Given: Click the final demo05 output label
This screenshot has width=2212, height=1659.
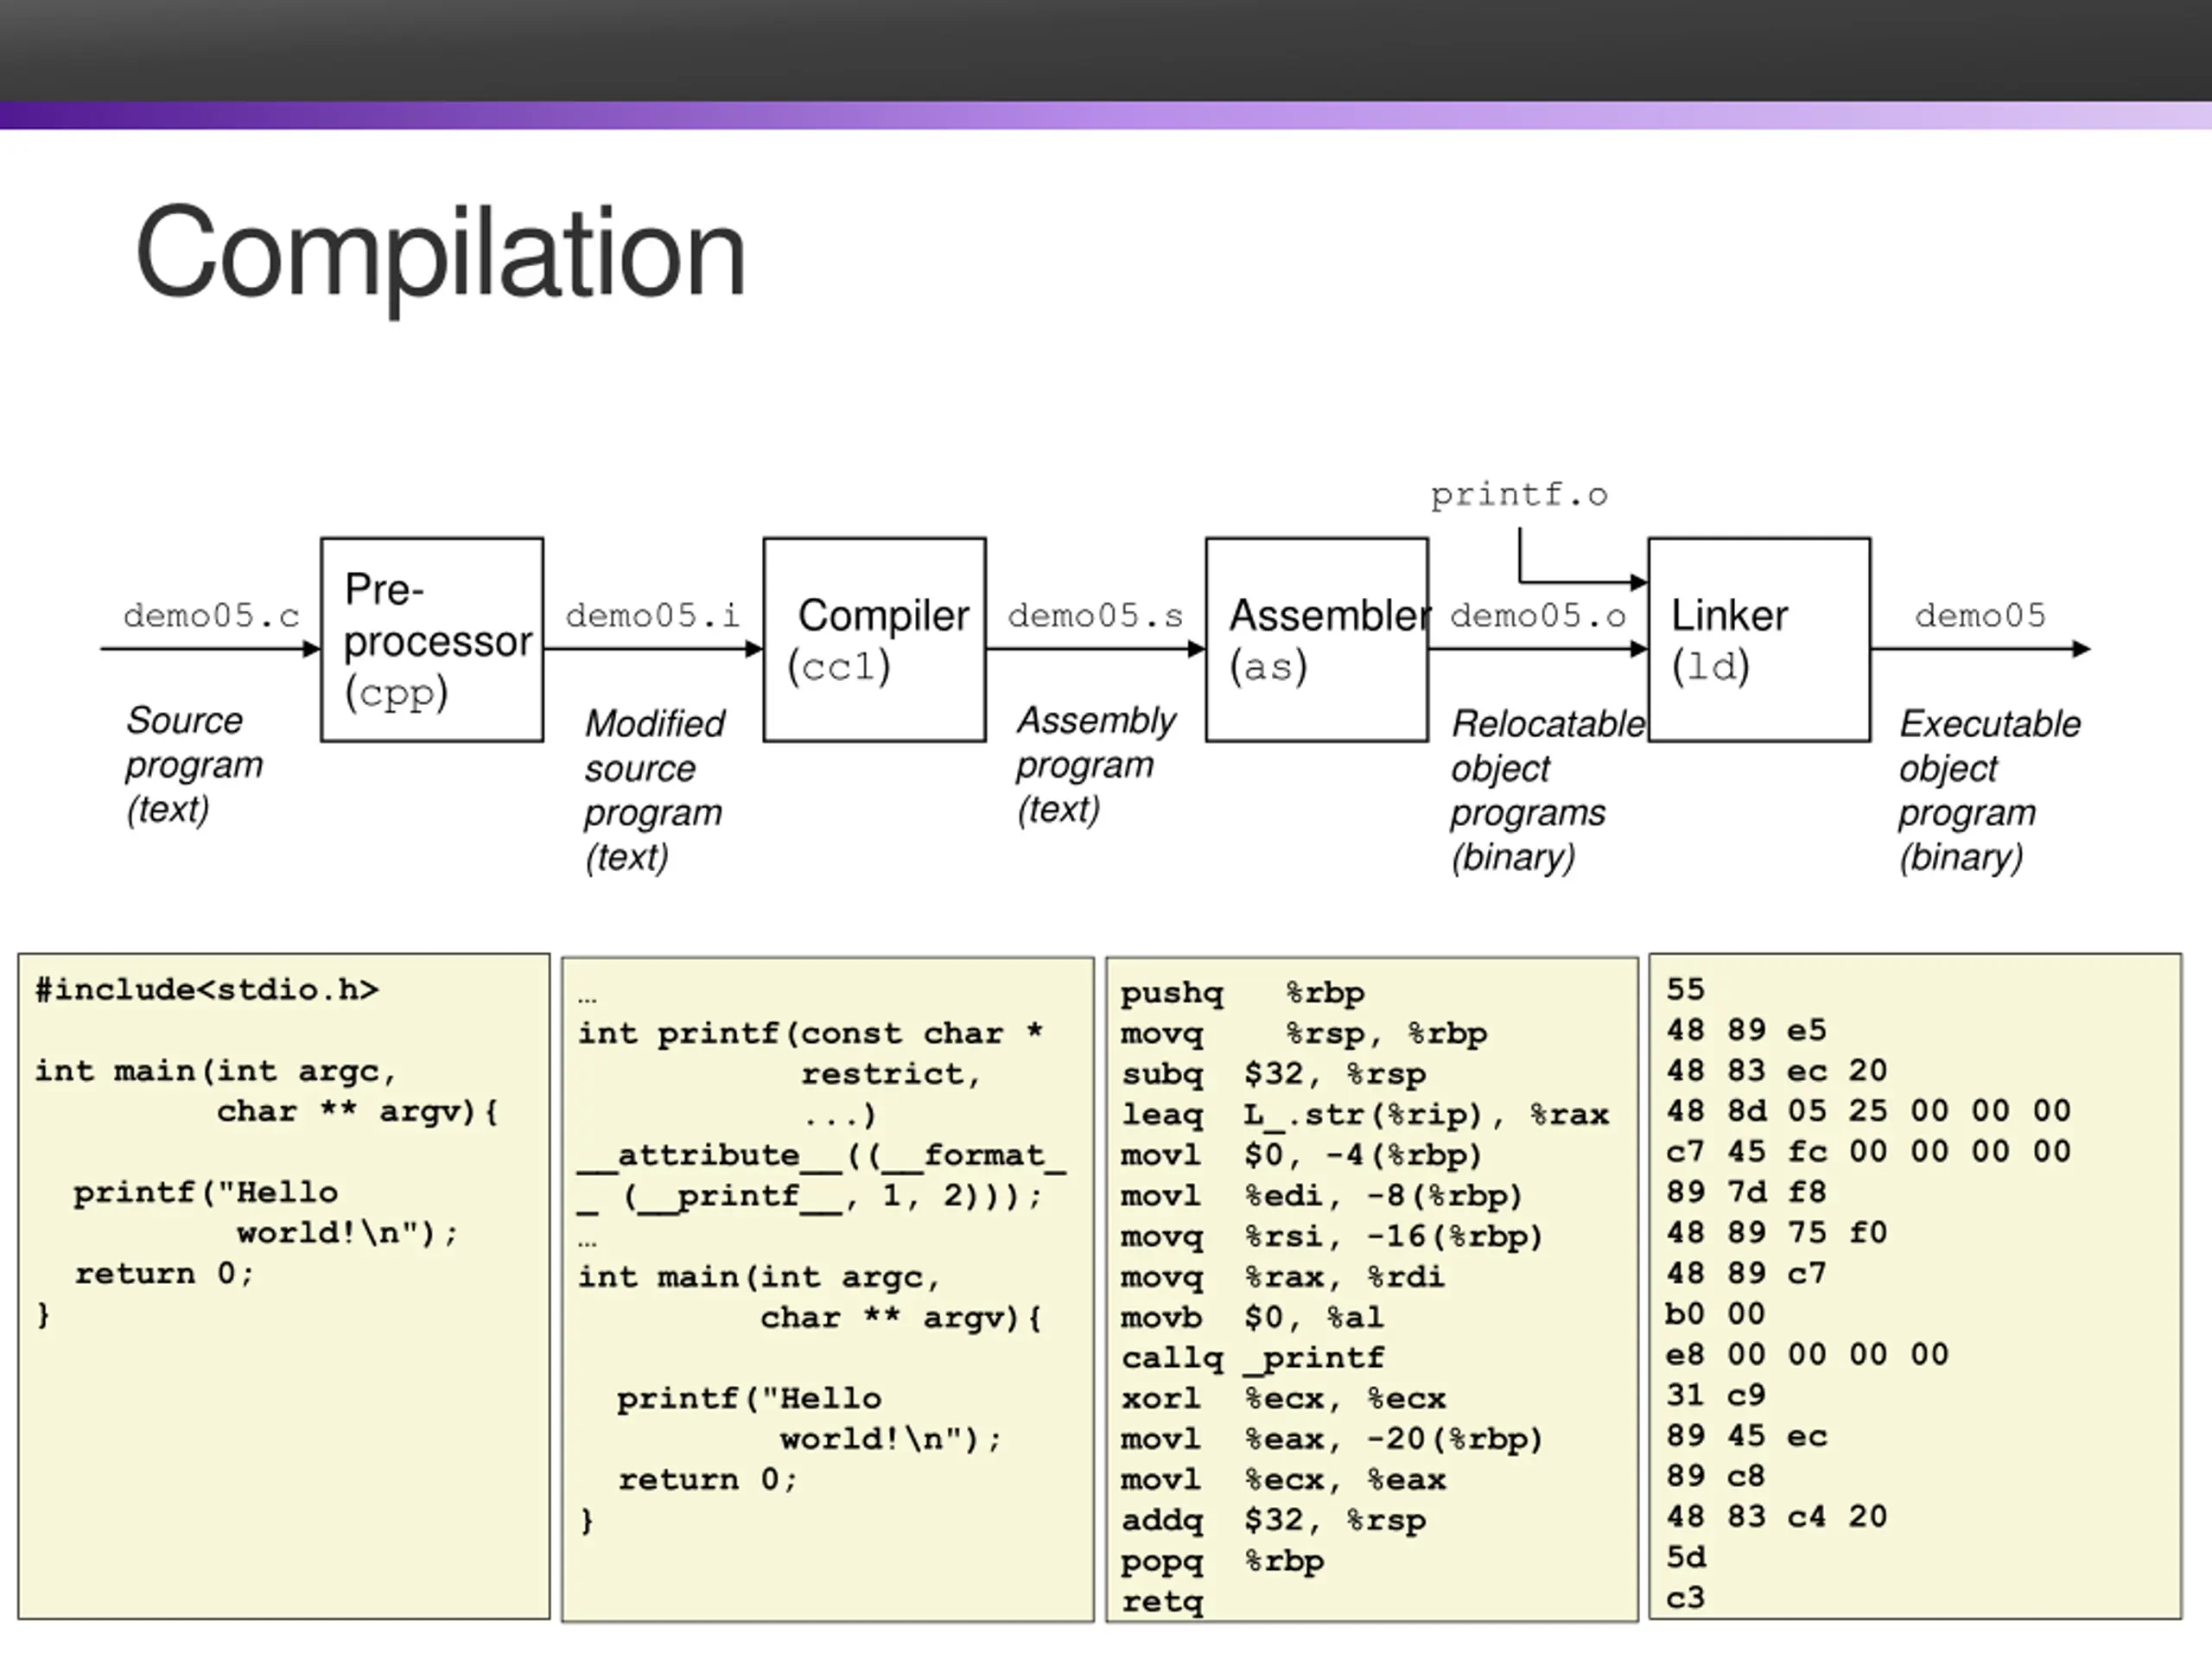Looking at the screenshot, I should tap(1980, 615).
